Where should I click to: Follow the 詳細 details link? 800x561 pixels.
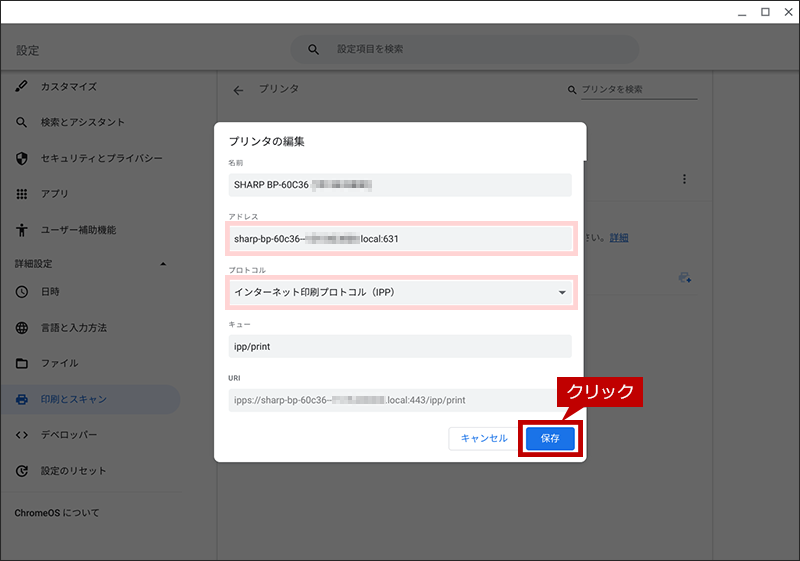[619, 238]
